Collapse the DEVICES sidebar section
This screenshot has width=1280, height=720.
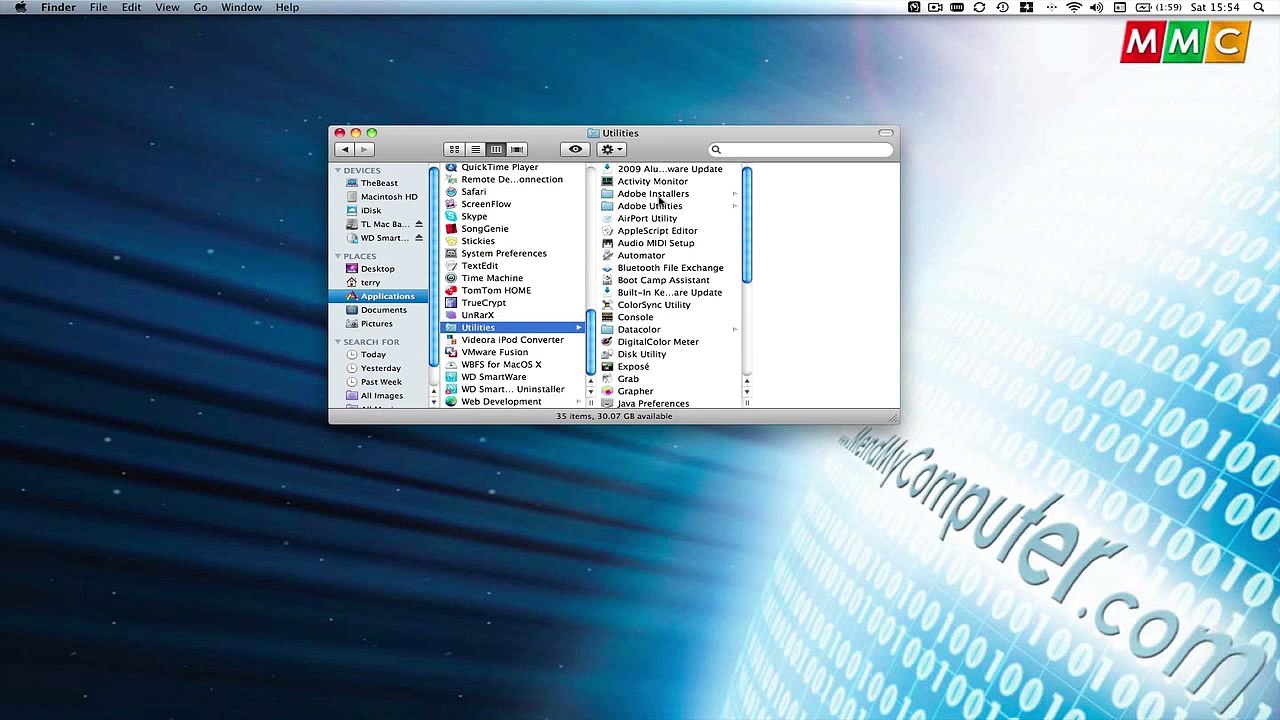[338, 171]
